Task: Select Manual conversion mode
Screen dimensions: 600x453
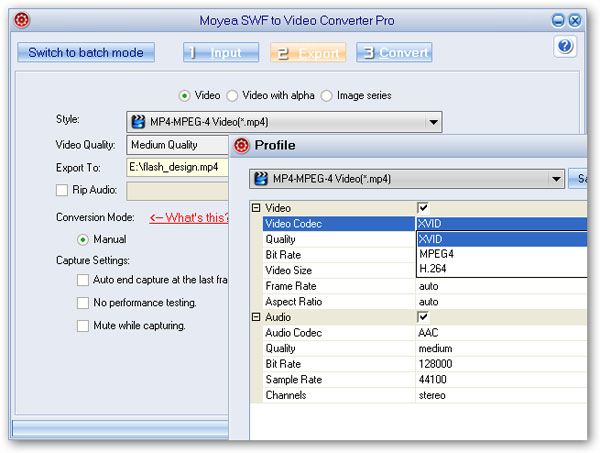Action: [83, 240]
